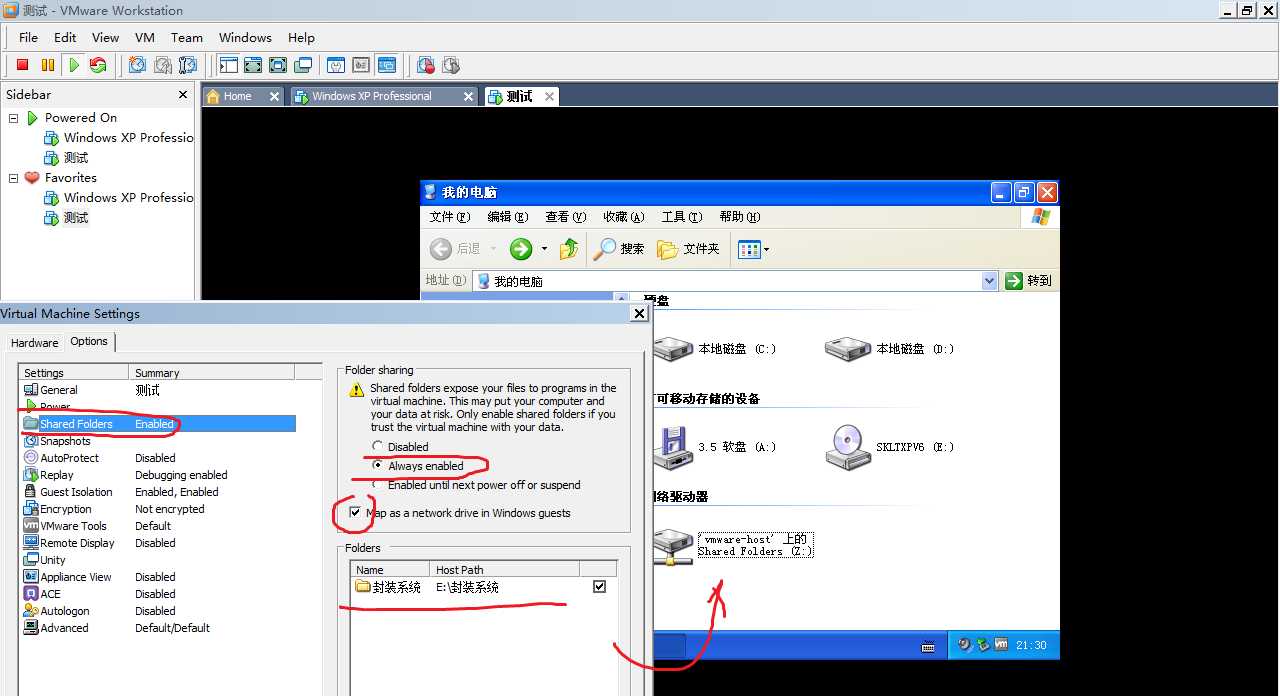Click the Appliance View toolbar icon
This screenshot has width=1280, height=696.
click(x=361, y=65)
